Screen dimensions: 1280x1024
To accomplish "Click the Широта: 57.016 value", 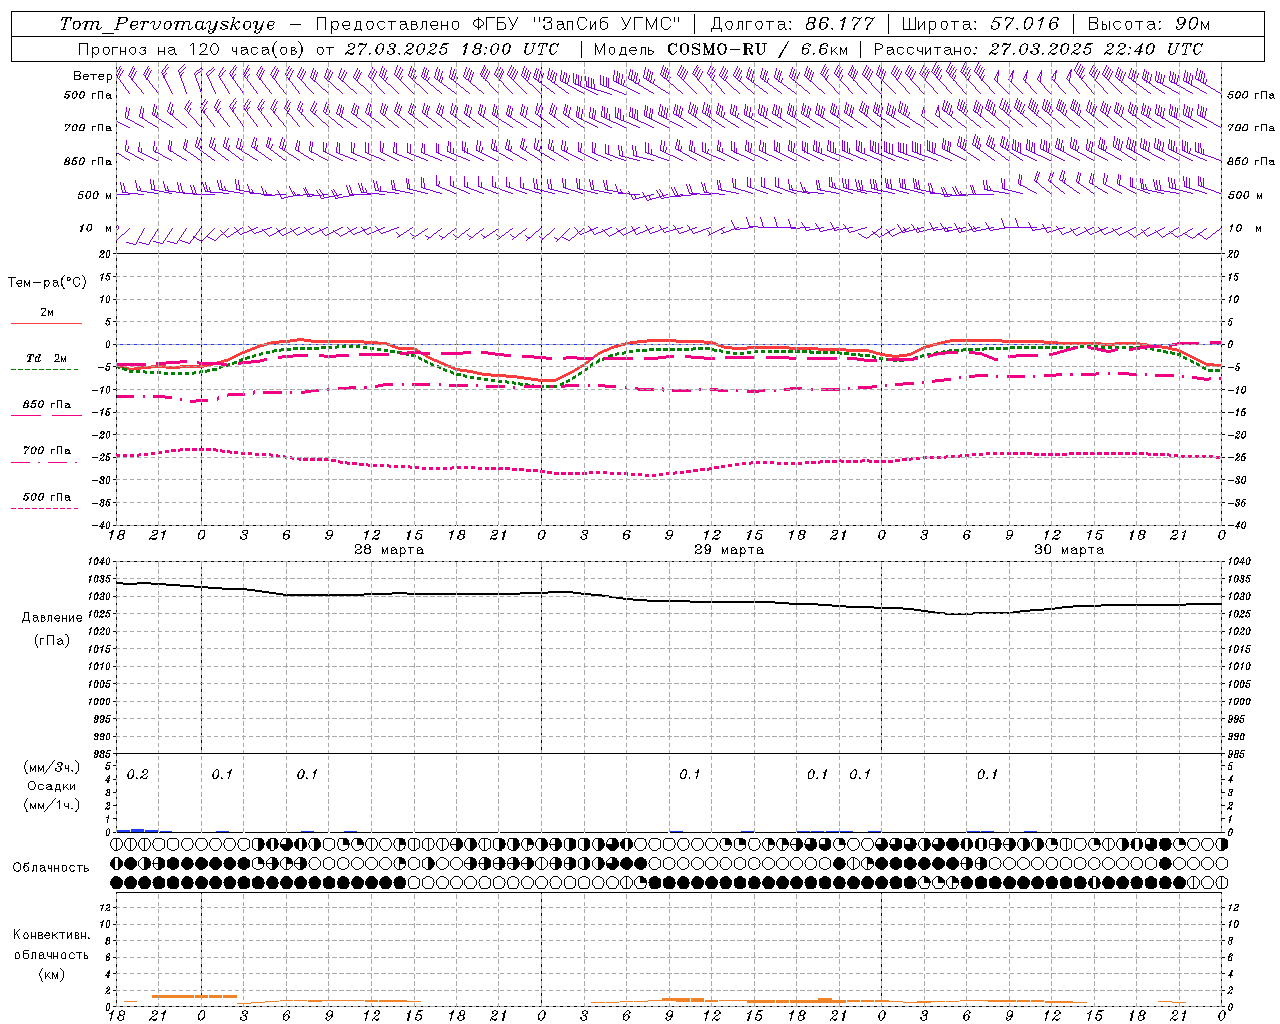I will [x=981, y=24].
